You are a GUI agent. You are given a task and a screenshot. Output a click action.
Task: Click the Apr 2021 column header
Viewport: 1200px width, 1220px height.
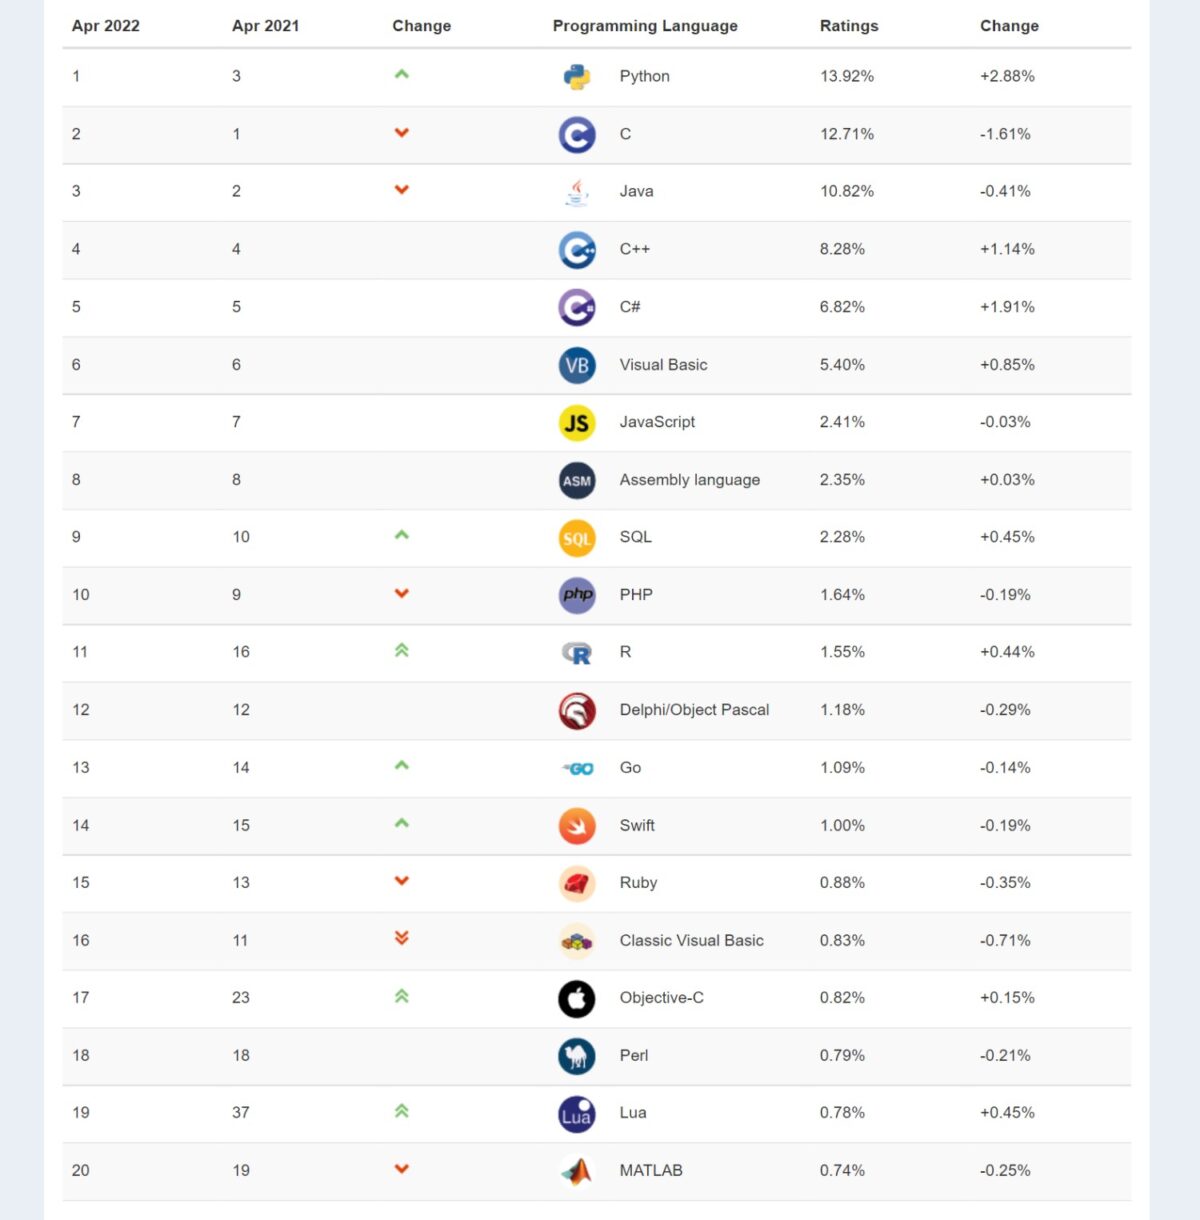[x=266, y=26]
